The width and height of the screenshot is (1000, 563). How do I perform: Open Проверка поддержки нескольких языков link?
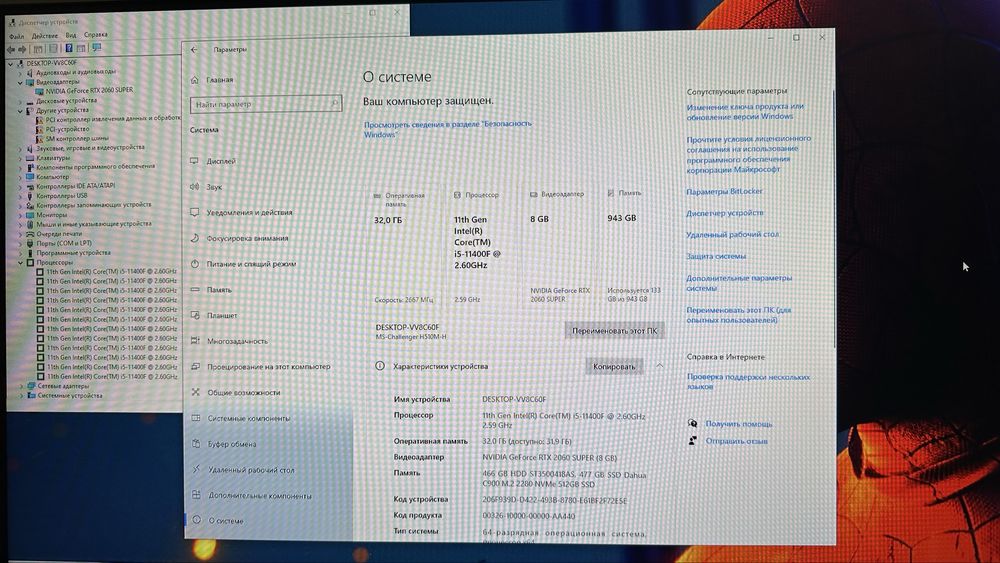tap(748, 382)
